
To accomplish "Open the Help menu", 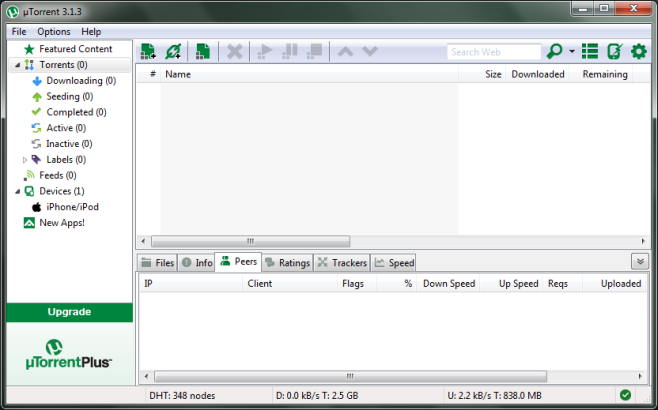I will coord(91,31).
